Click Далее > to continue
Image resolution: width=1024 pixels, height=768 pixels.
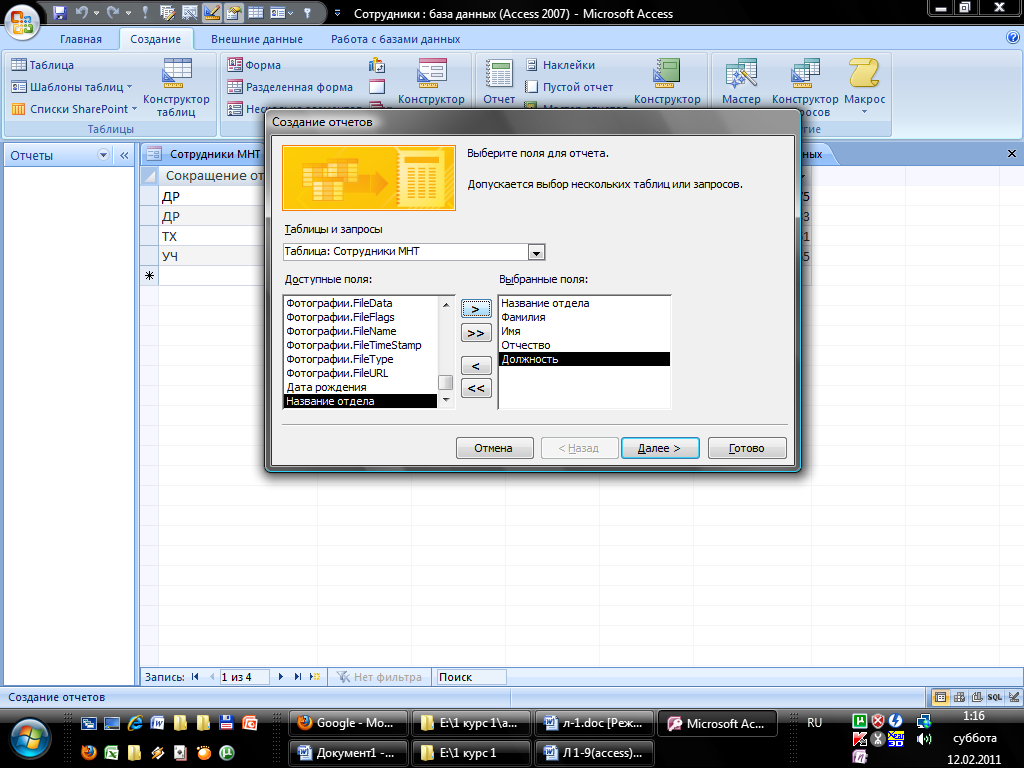point(660,448)
